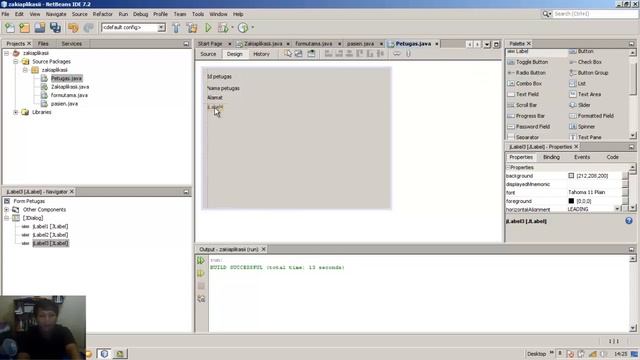
Task: Switch to pasien.java editor tab
Action: (360, 44)
